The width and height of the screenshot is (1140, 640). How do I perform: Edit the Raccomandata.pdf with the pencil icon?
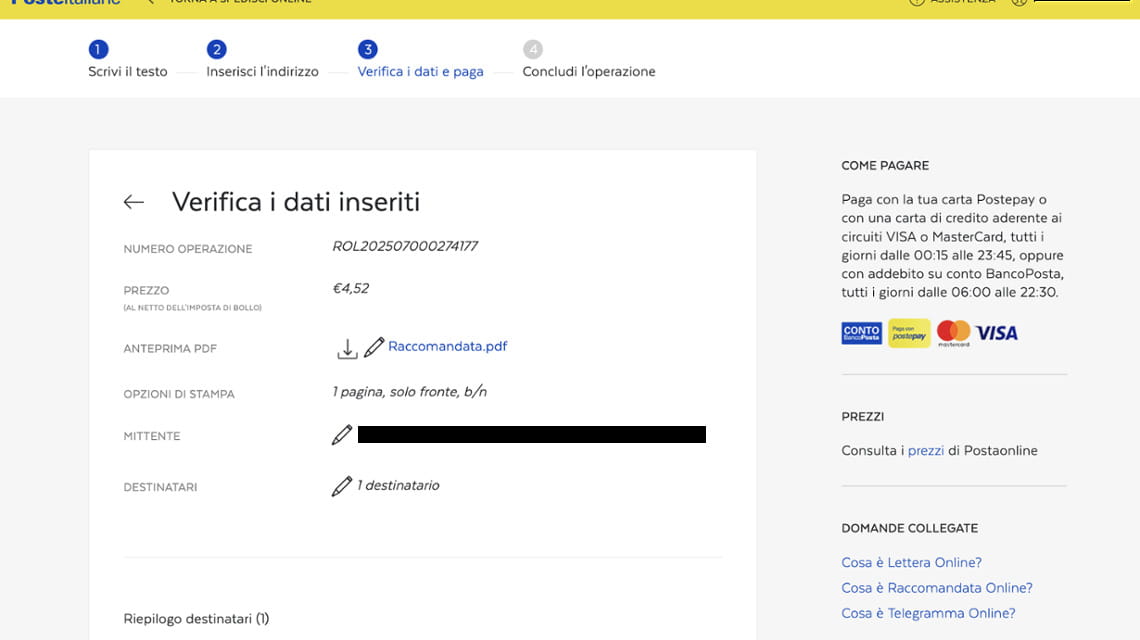point(374,347)
